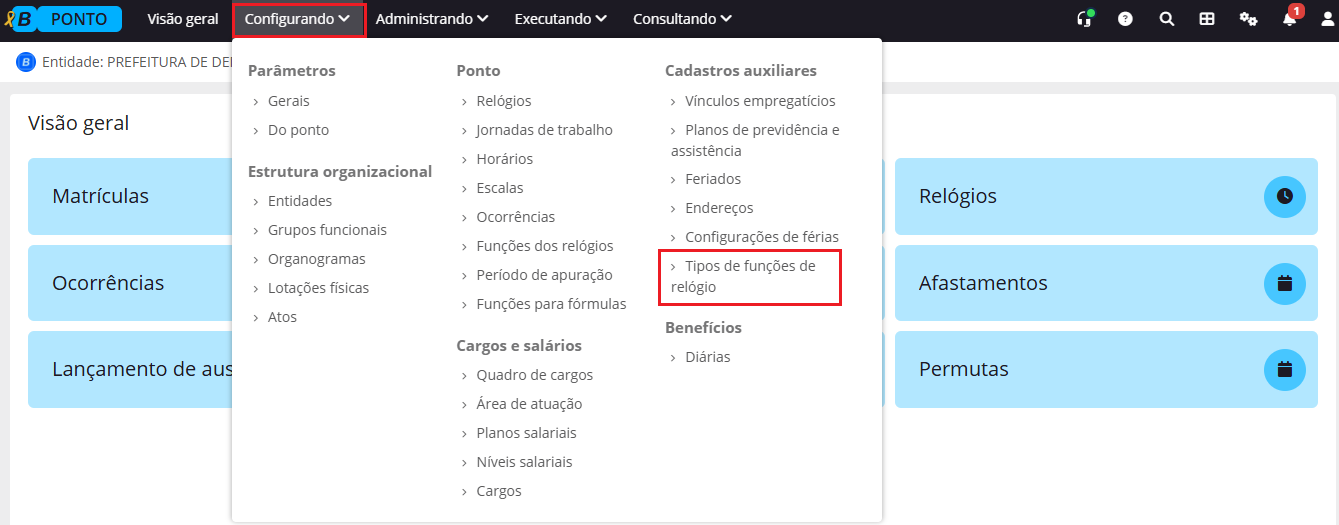Select Tipos de funções de relógio

748,276
